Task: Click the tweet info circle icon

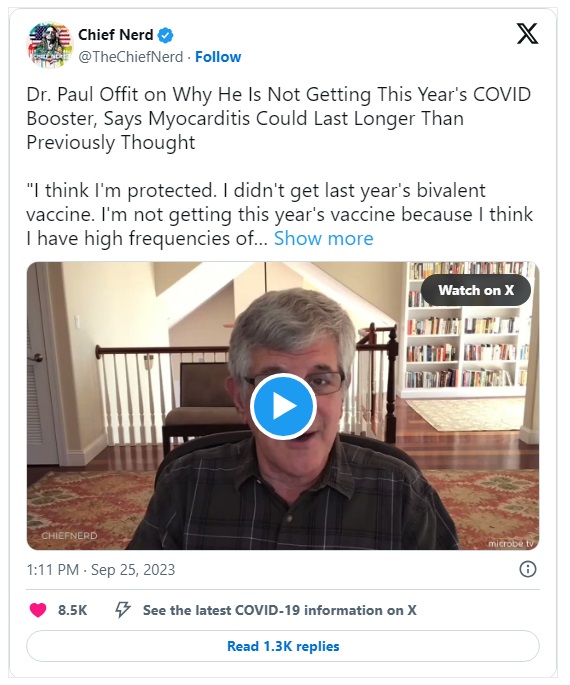Action: click(528, 569)
